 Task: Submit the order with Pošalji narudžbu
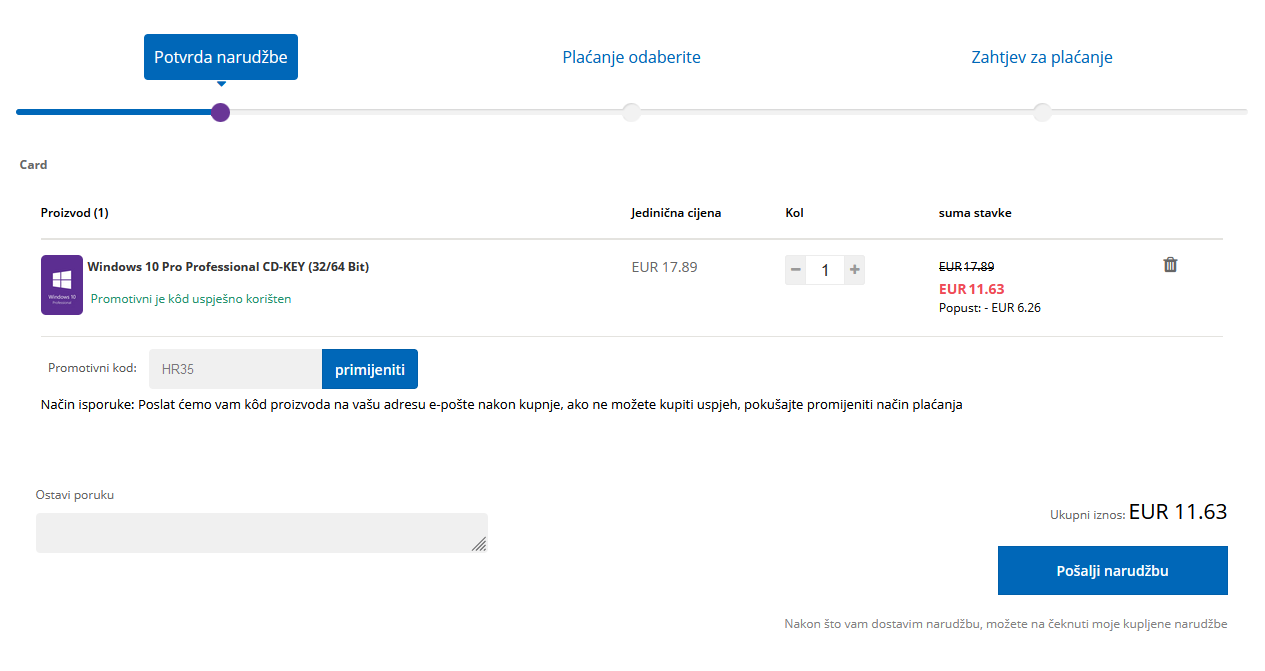pos(1113,571)
